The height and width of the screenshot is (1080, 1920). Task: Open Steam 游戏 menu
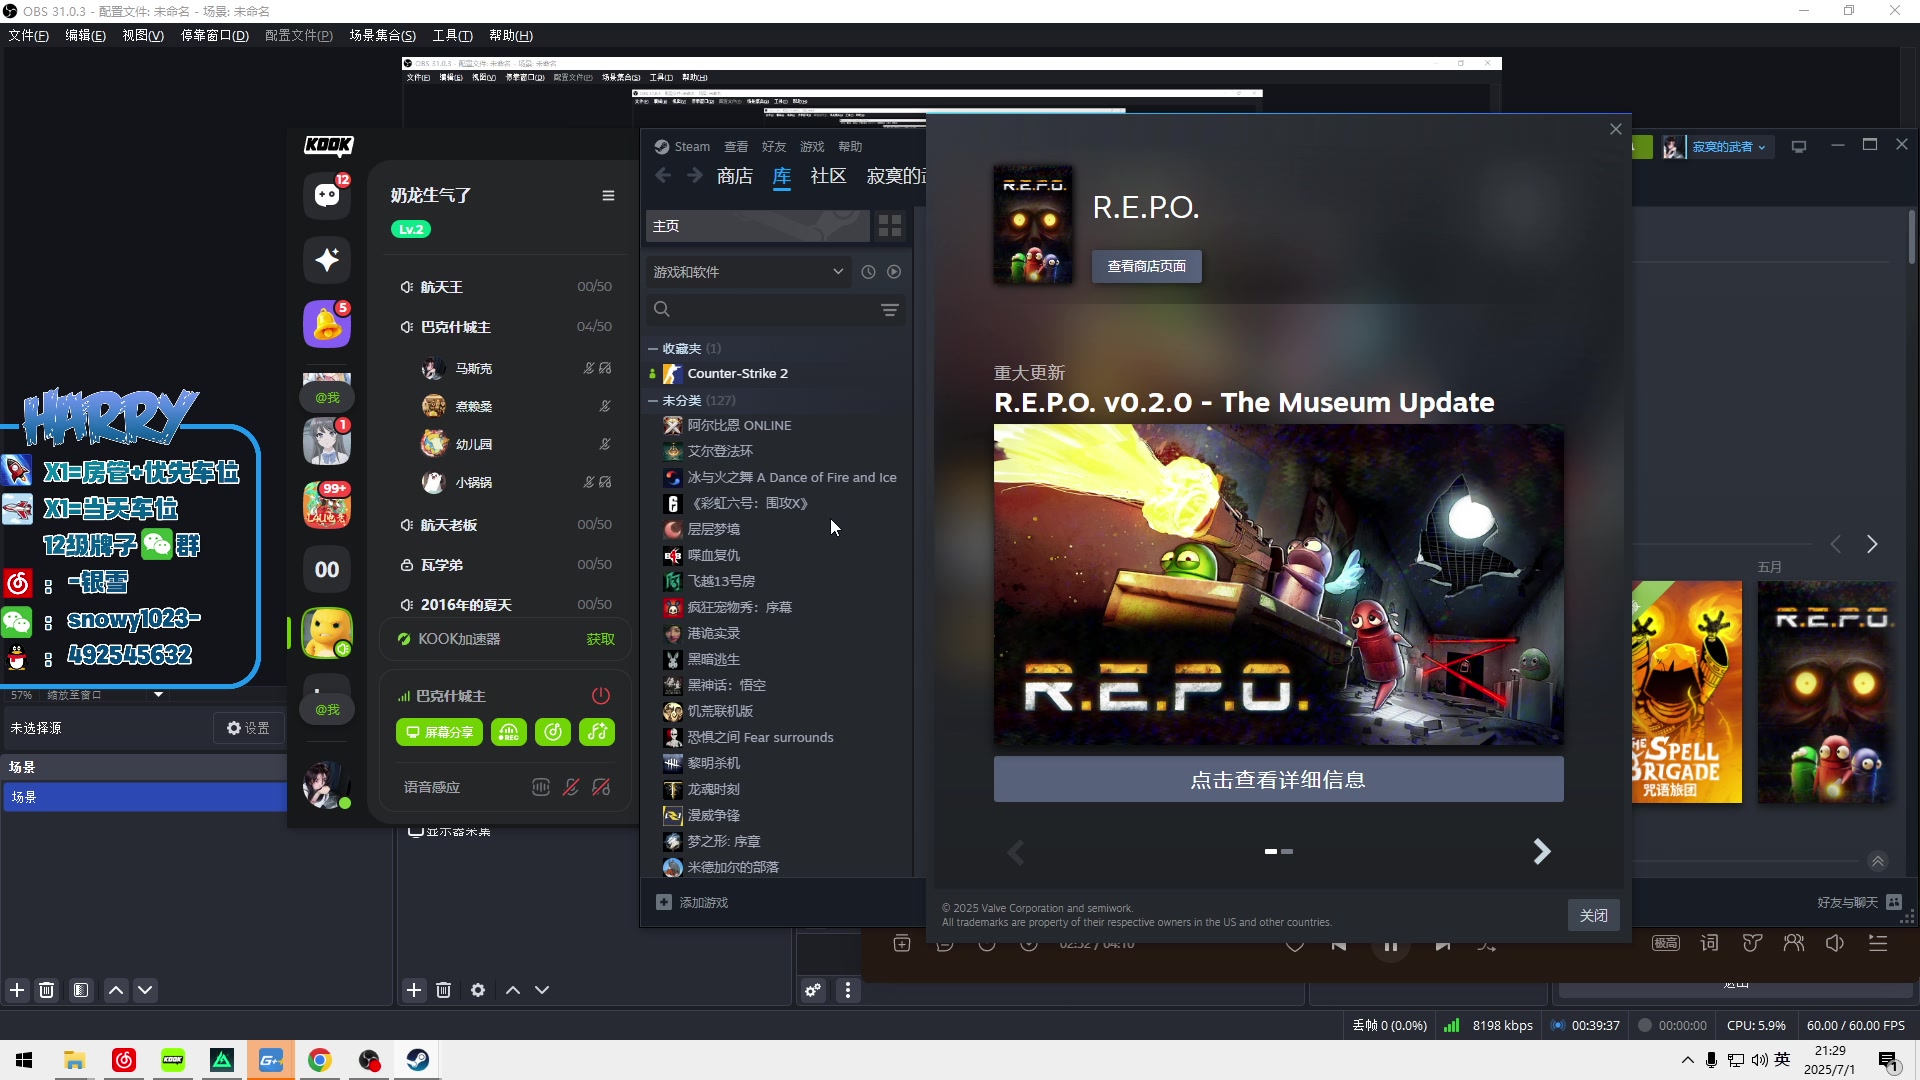tap(812, 147)
